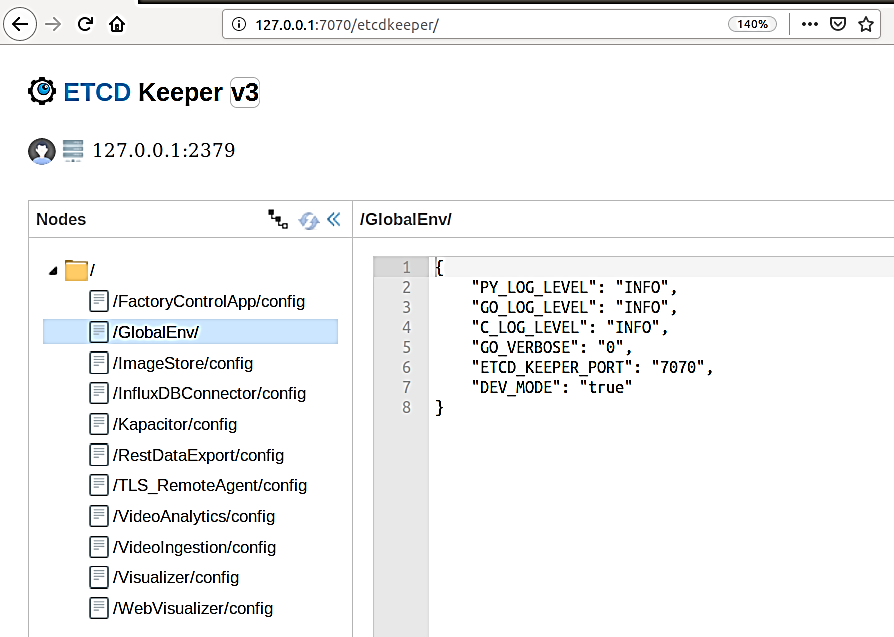This screenshot has height=637, width=894.
Task: Refresh the etcd node tree
Action: 308,219
